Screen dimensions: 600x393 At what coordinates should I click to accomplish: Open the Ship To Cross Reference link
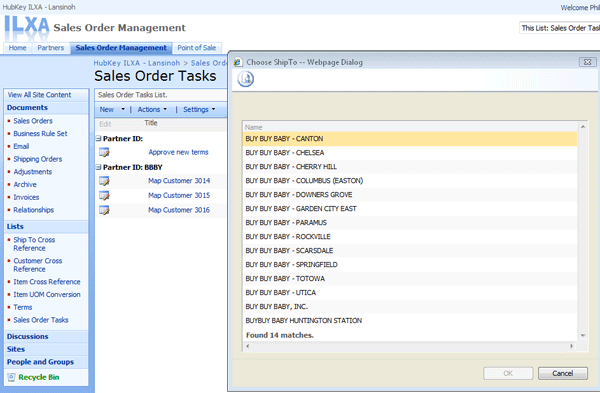pyautogui.click(x=34, y=244)
